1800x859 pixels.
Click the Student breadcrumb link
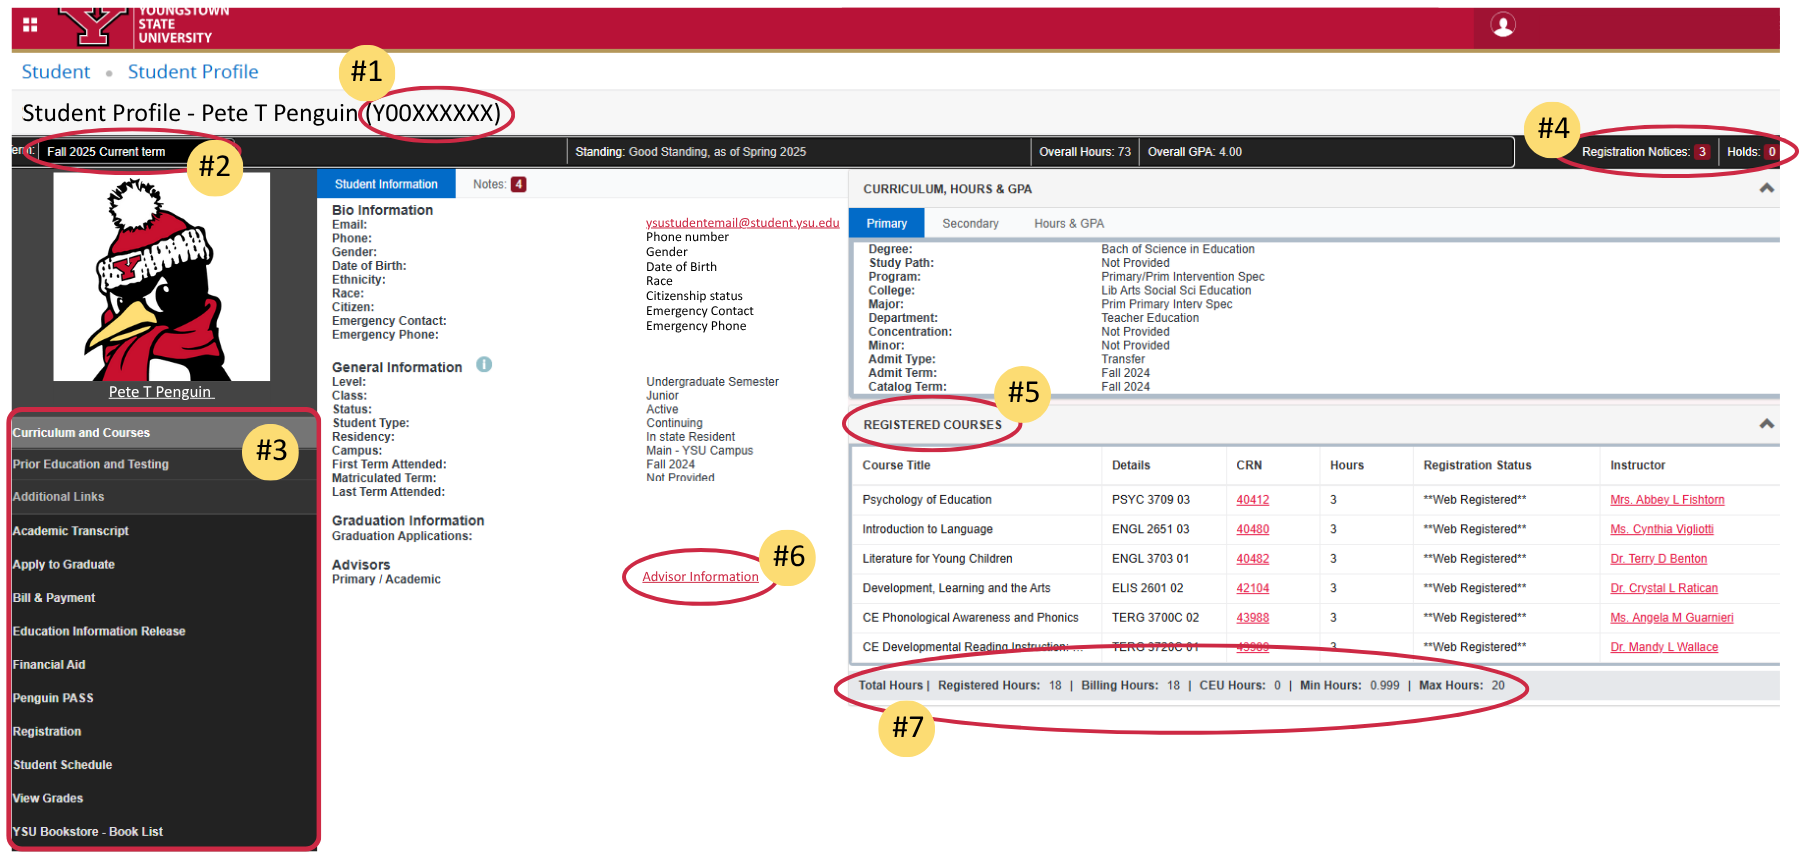tap(56, 72)
